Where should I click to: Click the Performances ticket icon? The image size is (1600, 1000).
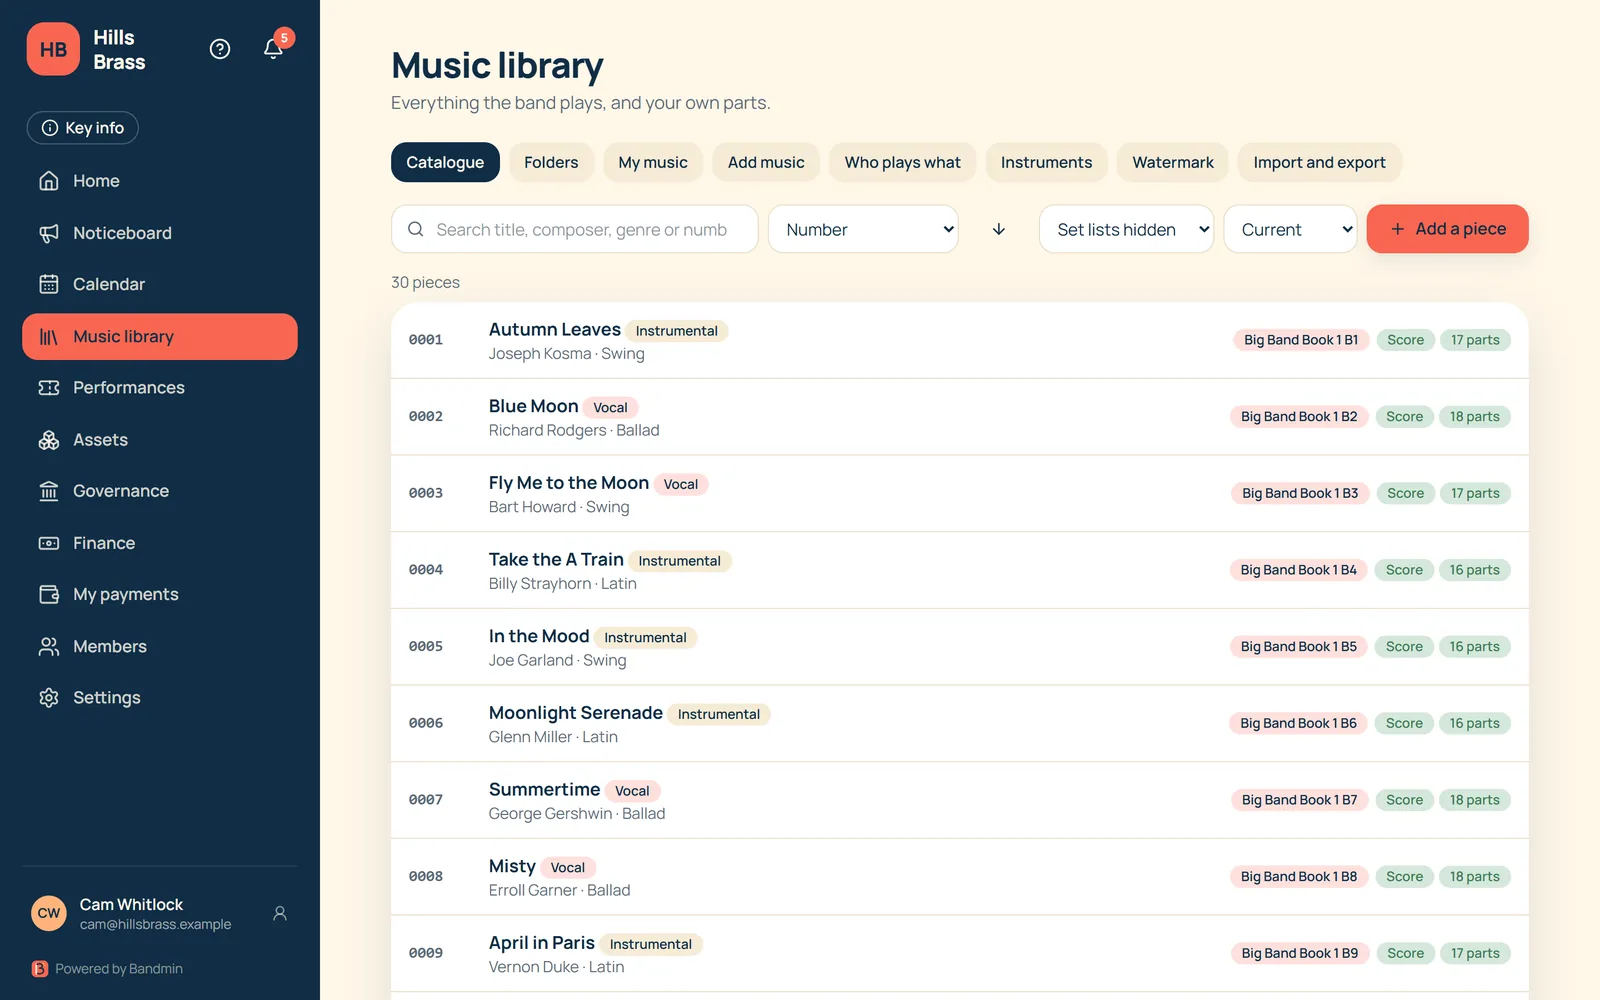pos(49,388)
